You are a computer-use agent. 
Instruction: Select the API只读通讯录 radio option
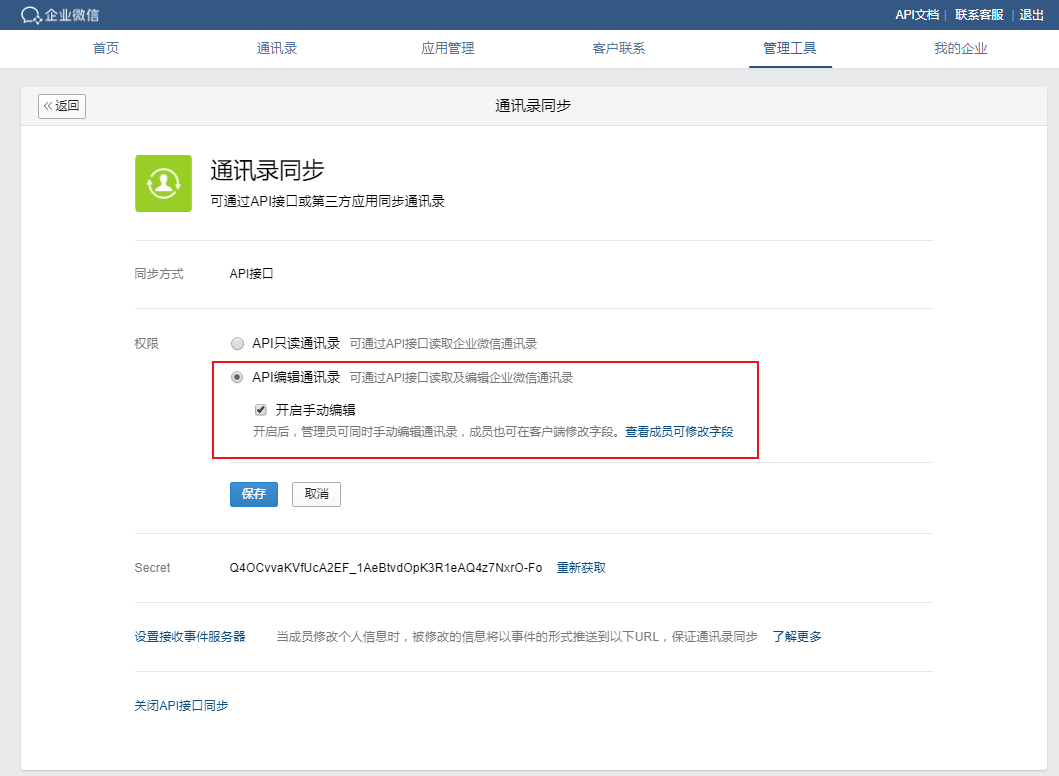[x=237, y=343]
